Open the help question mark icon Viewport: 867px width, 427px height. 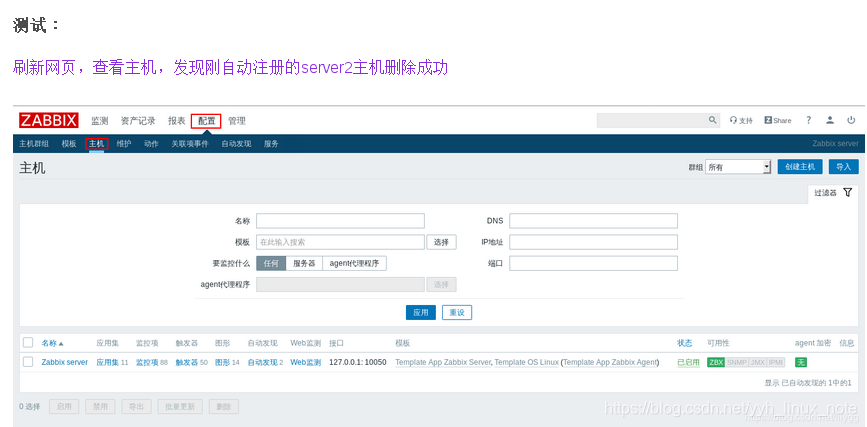[808, 120]
